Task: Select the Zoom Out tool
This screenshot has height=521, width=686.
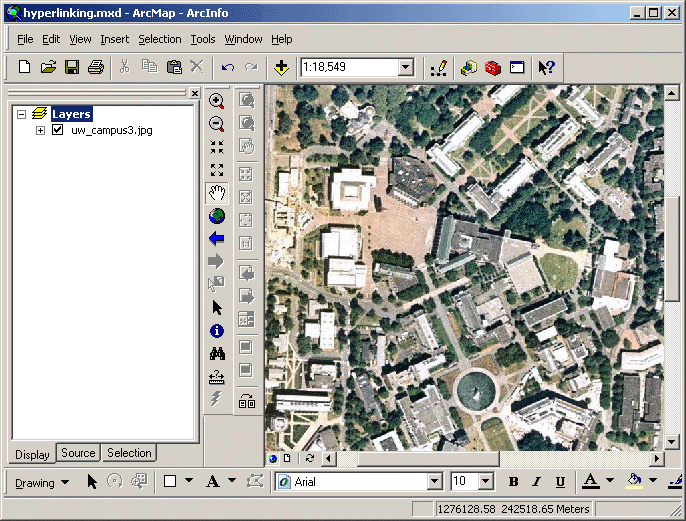Action: 216,124
